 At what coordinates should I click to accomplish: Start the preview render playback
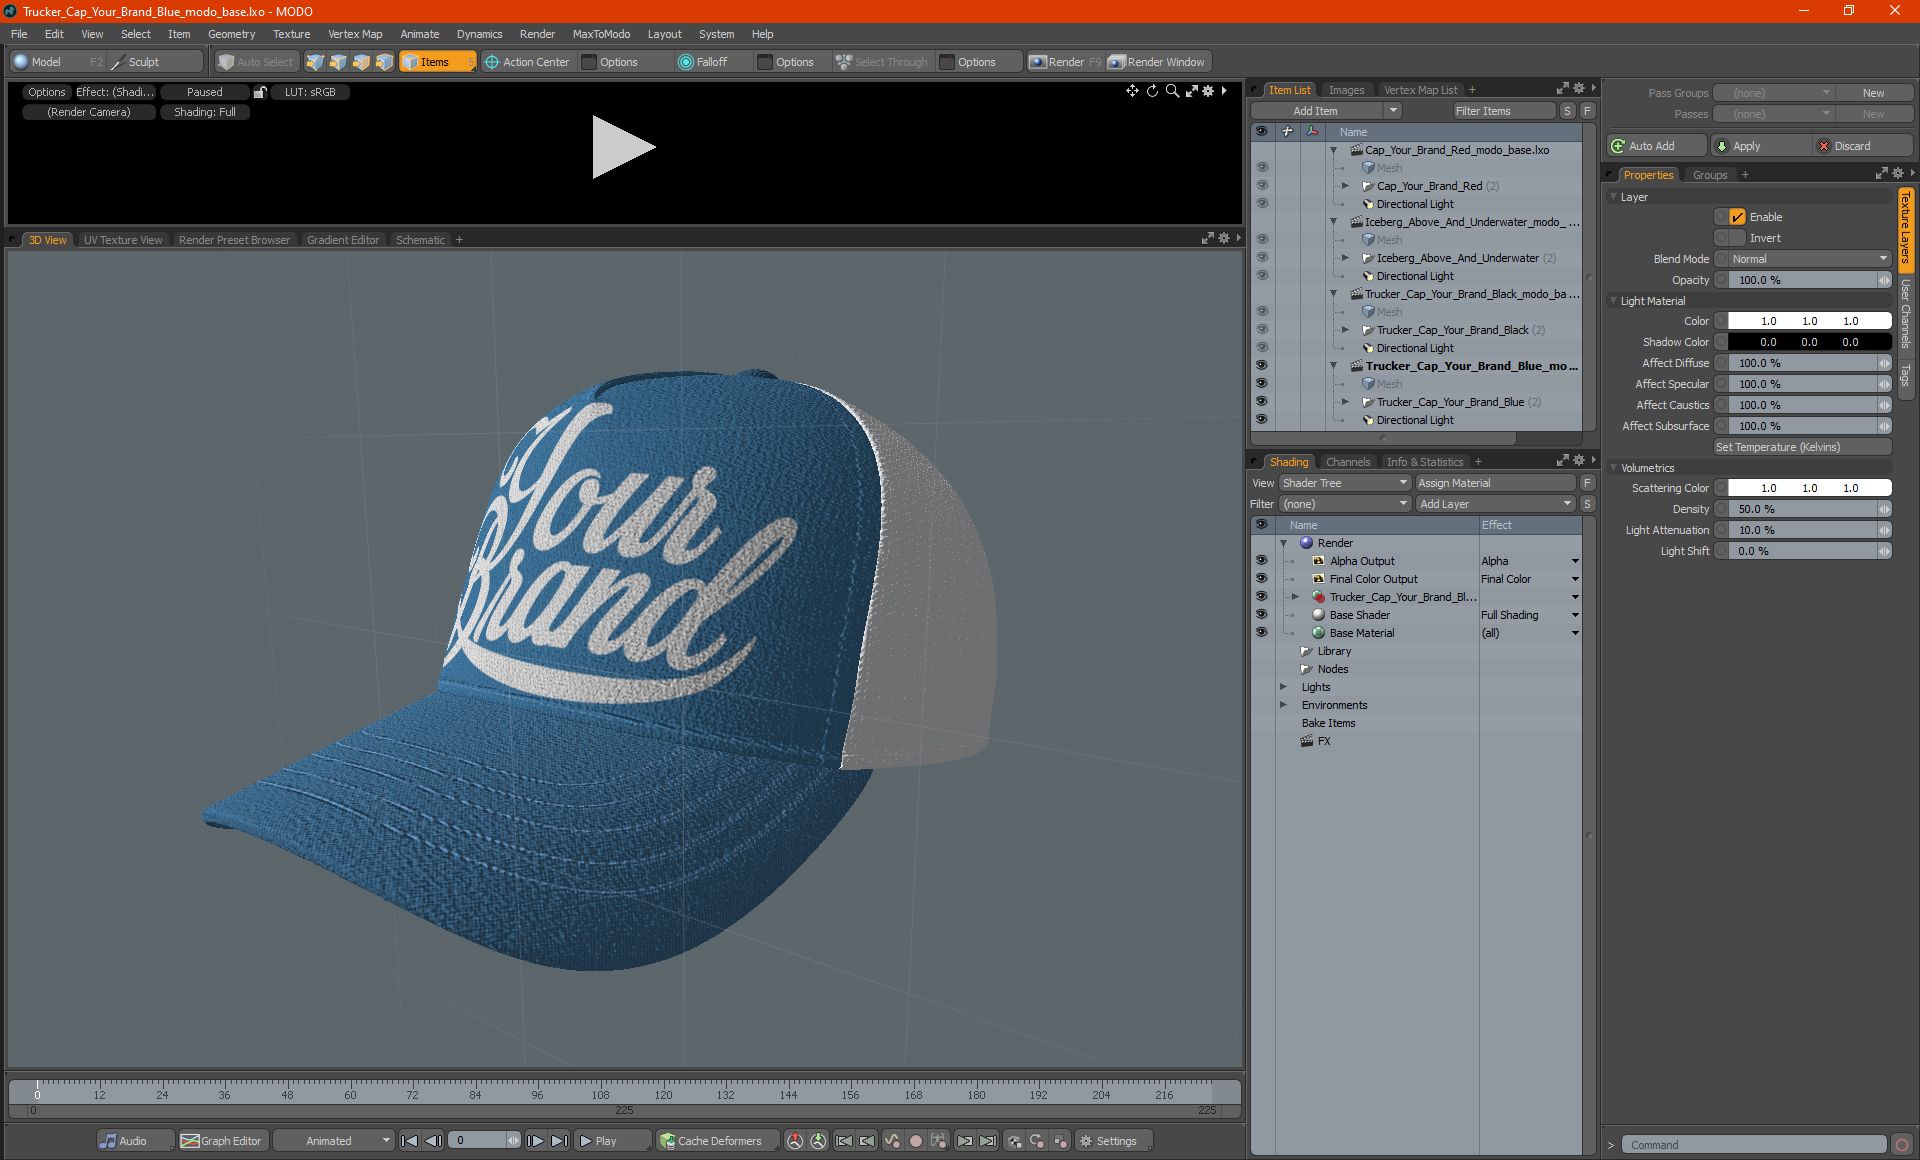(622, 147)
